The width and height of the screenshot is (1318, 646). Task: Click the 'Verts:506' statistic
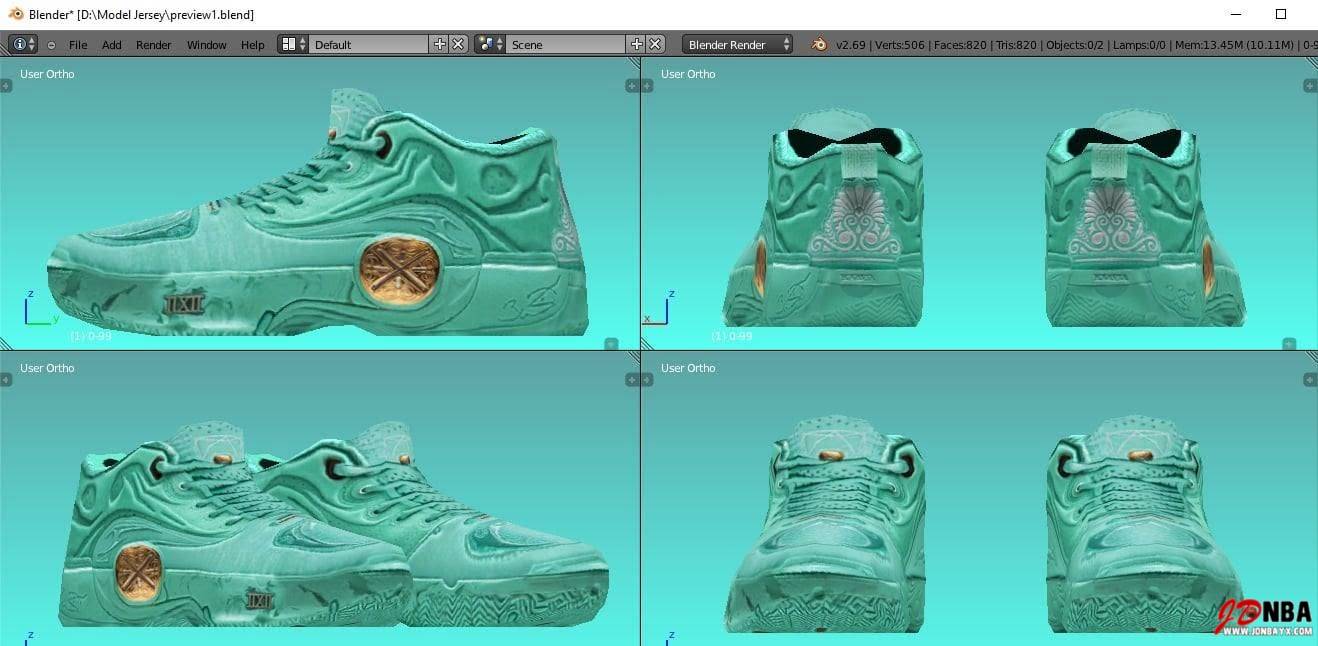point(899,45)
